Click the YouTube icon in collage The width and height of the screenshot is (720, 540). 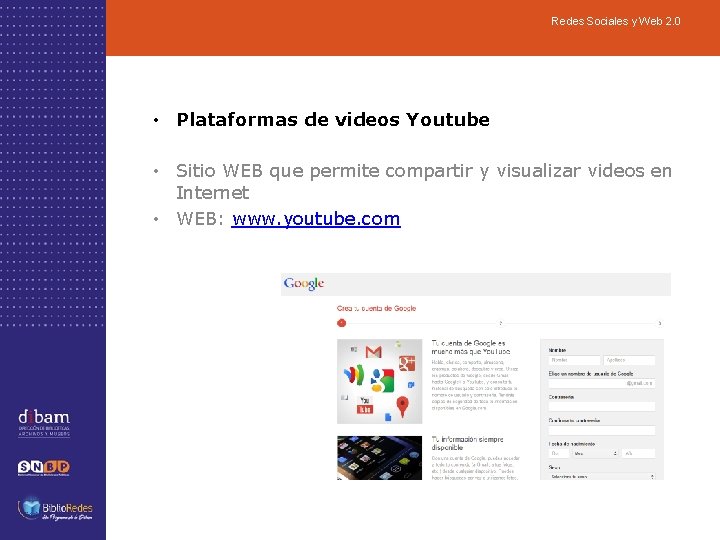365,405
